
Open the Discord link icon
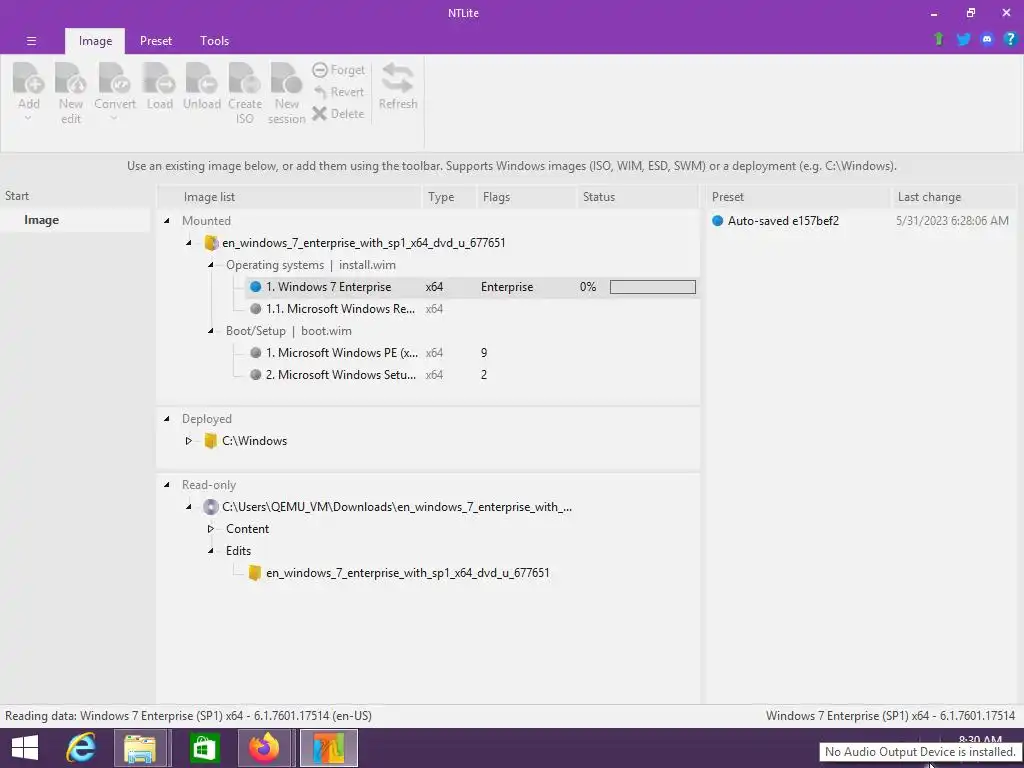987,39
